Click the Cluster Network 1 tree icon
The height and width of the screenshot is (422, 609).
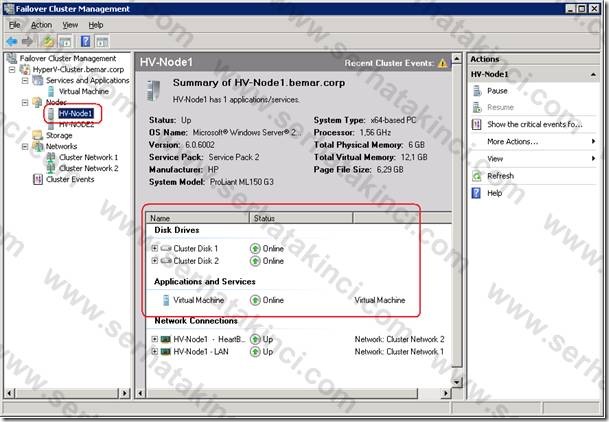(x=50, y=157)
